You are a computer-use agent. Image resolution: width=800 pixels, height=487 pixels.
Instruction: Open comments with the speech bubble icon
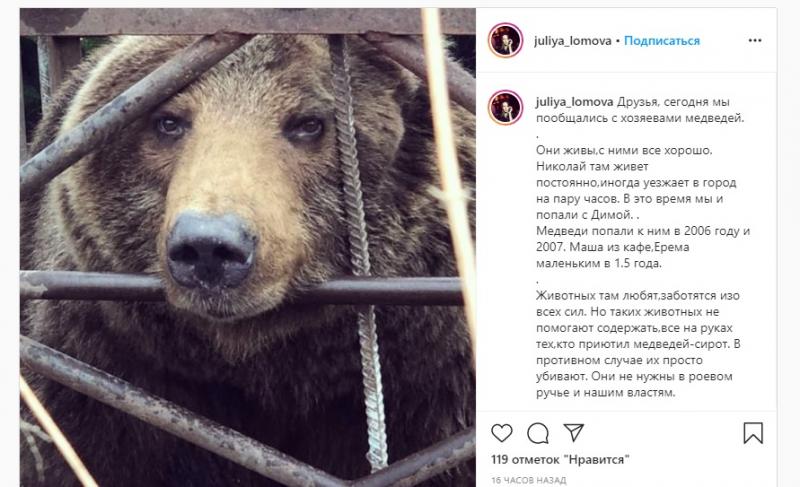[x=538, y=433]
